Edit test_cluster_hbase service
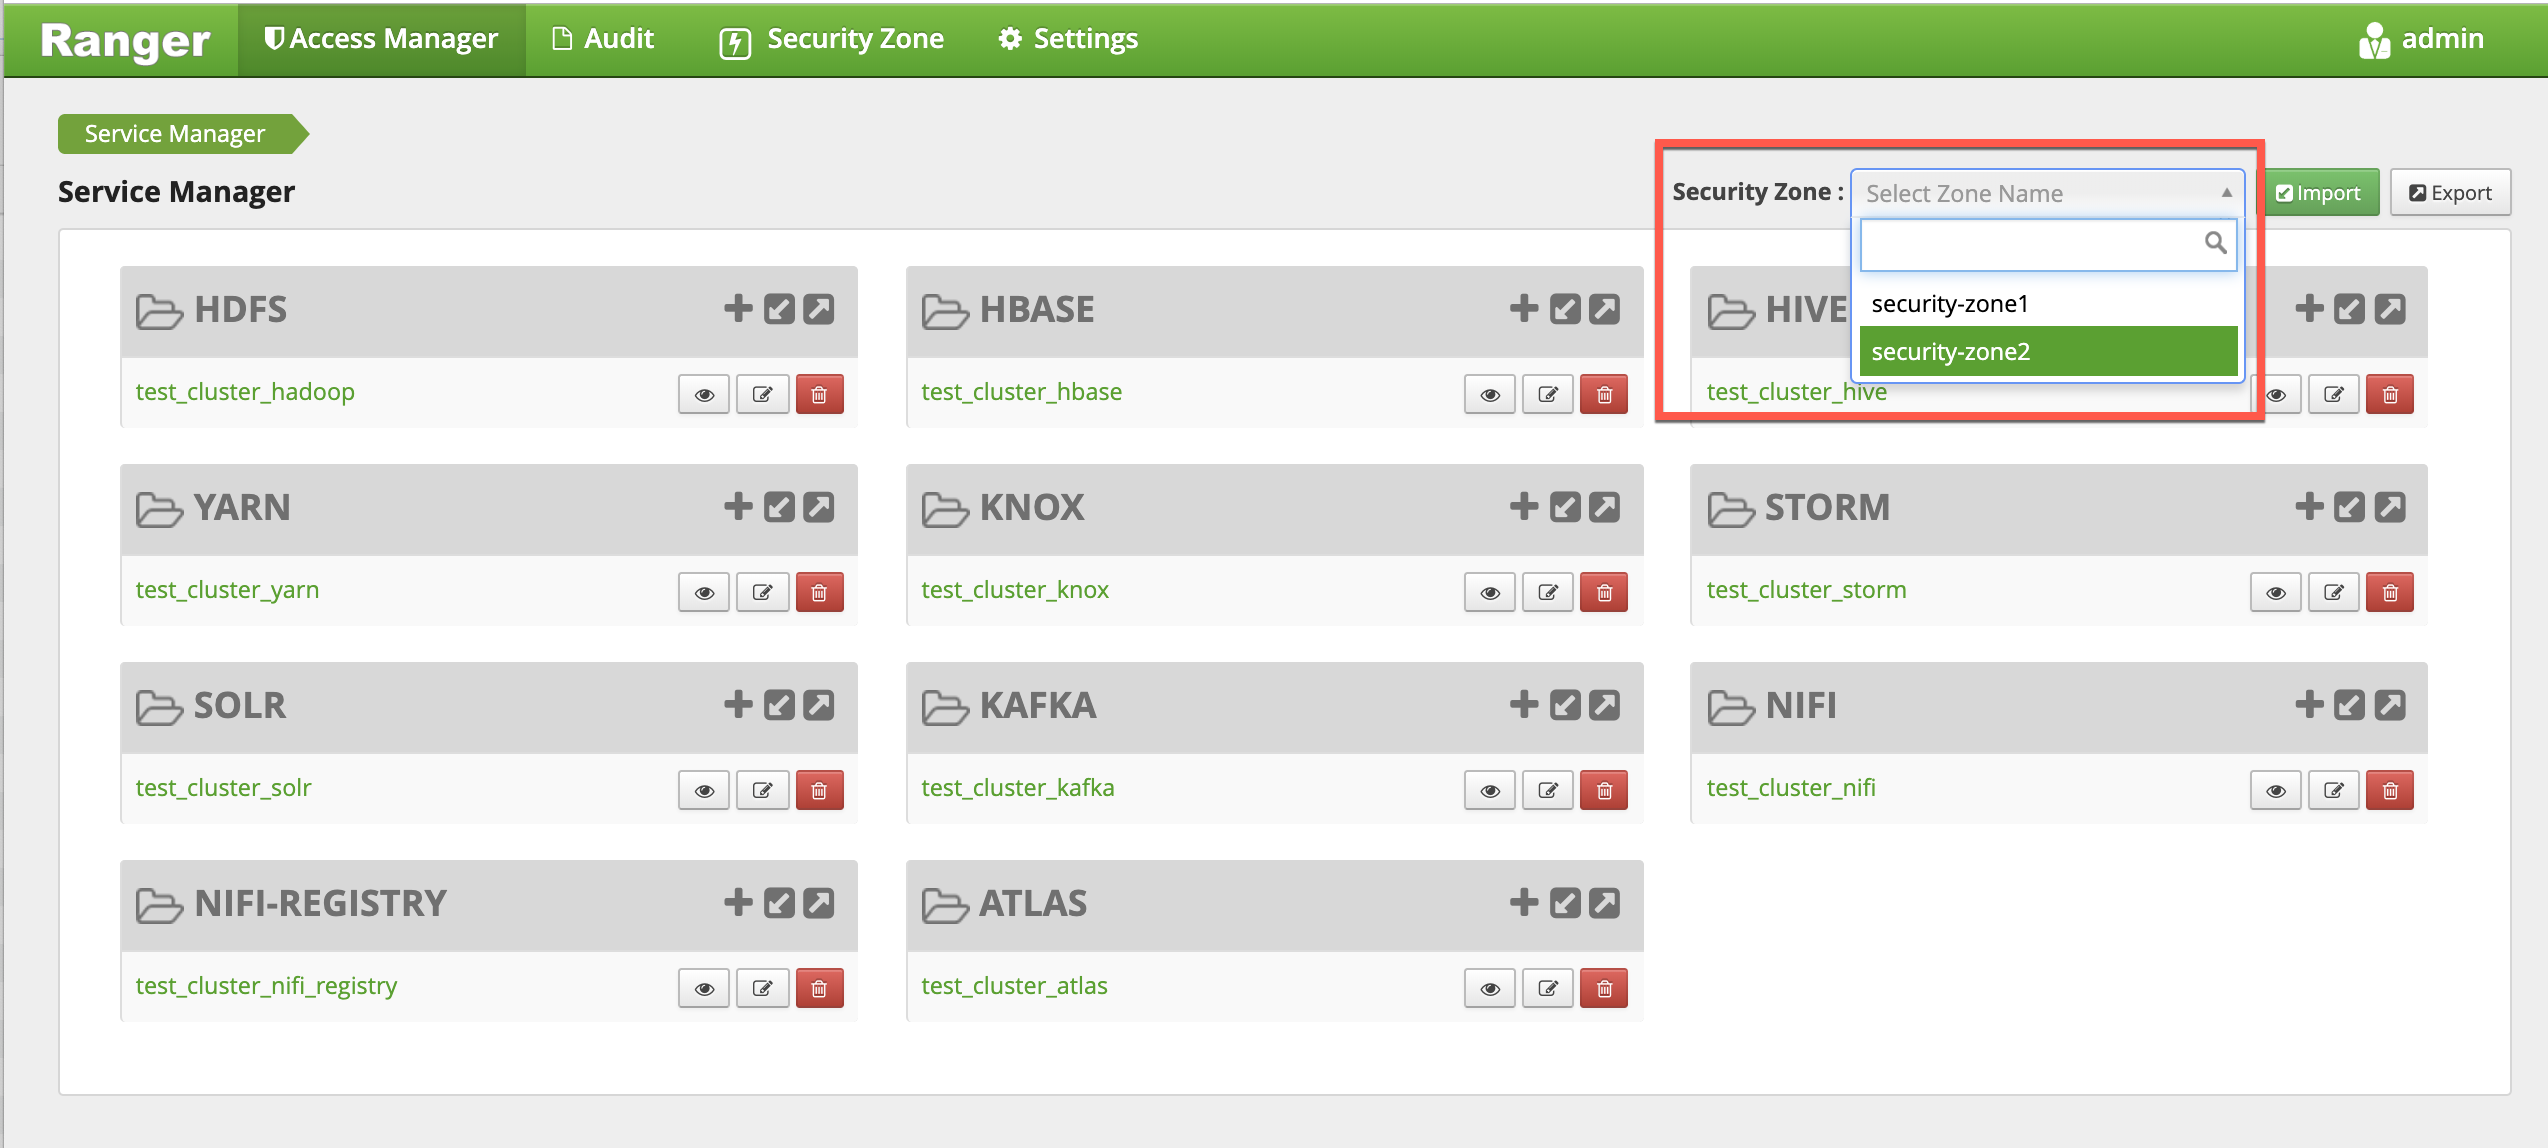 pyautogui.click(x=1548, y=394)
